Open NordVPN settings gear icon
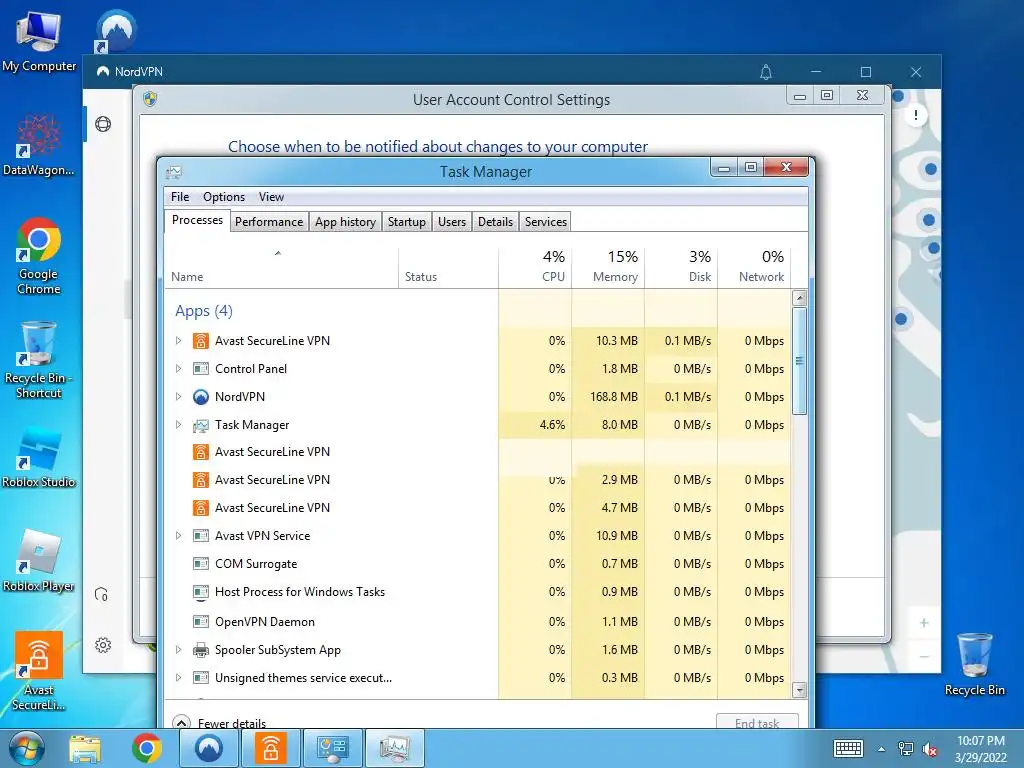 click(x=103, y=645)
